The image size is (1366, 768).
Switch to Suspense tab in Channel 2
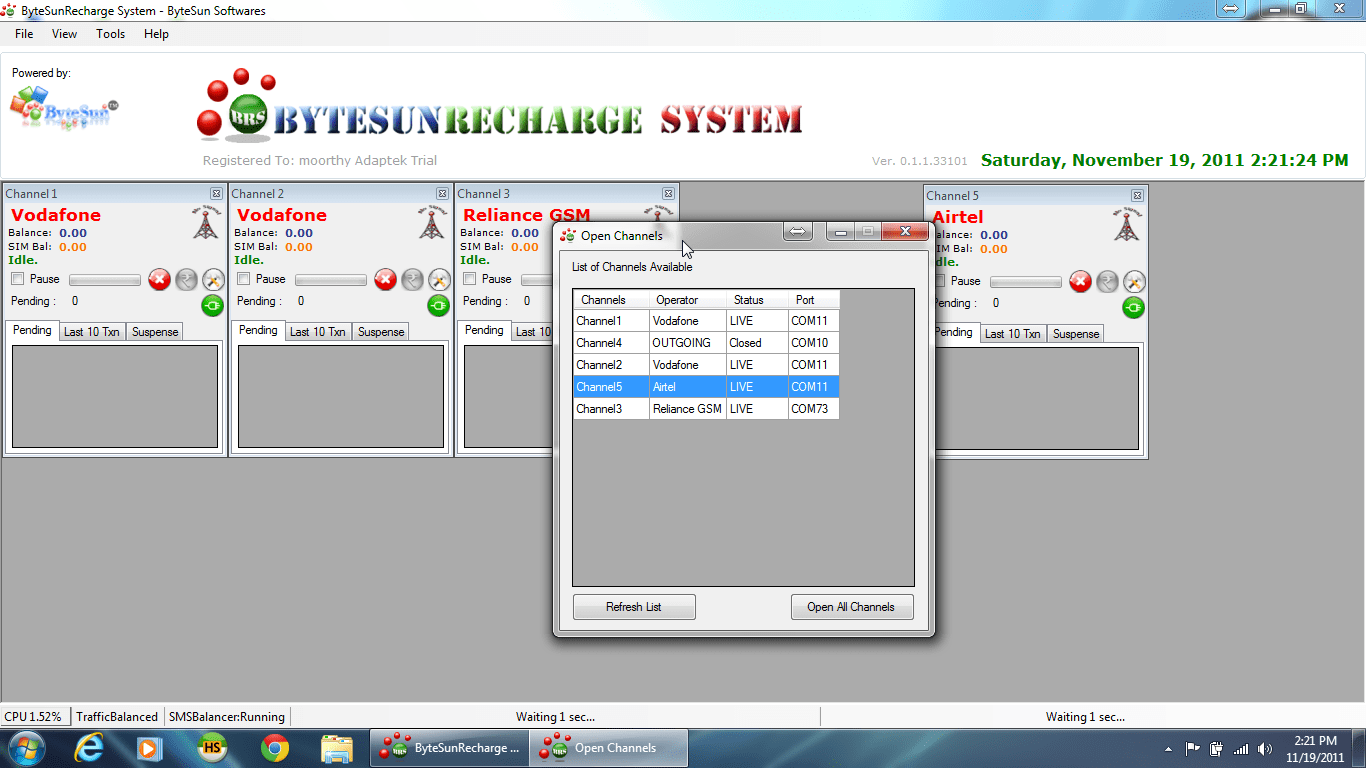point(381,332)
